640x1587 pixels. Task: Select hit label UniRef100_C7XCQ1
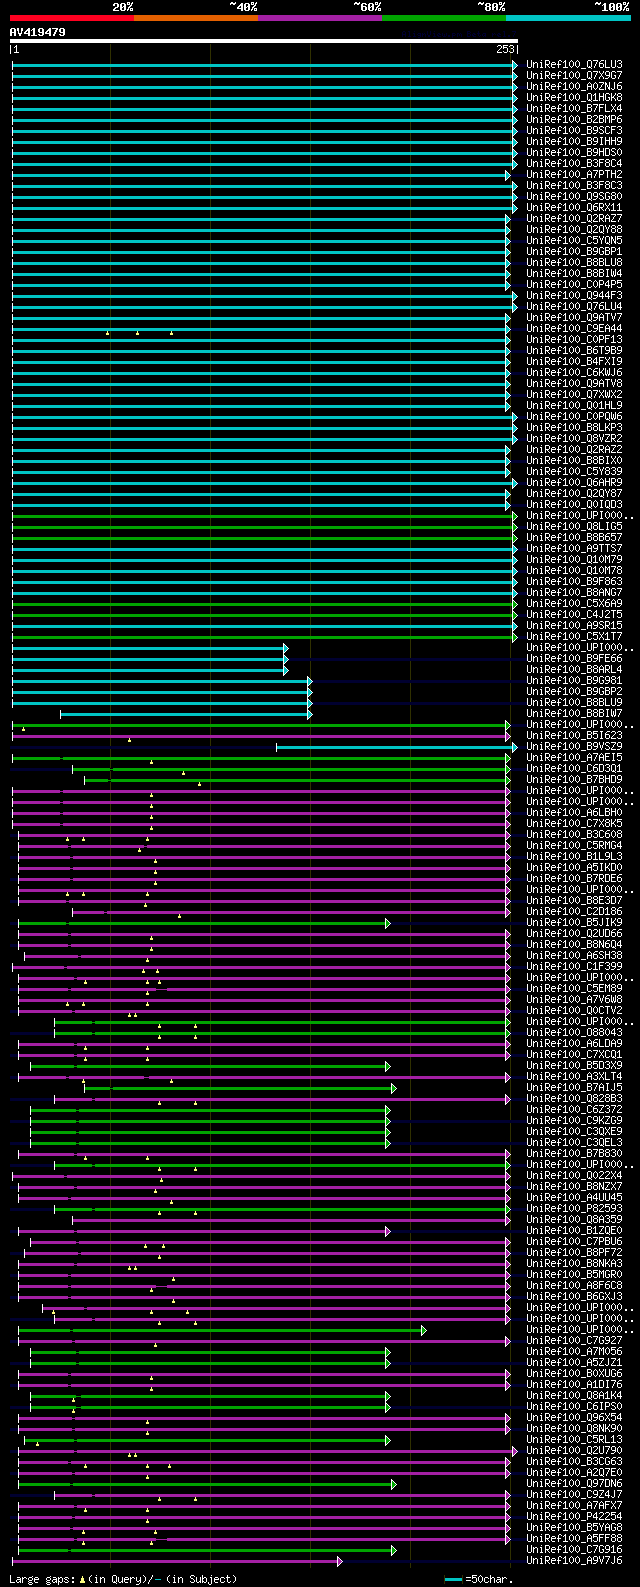(x=574, y=1055)
